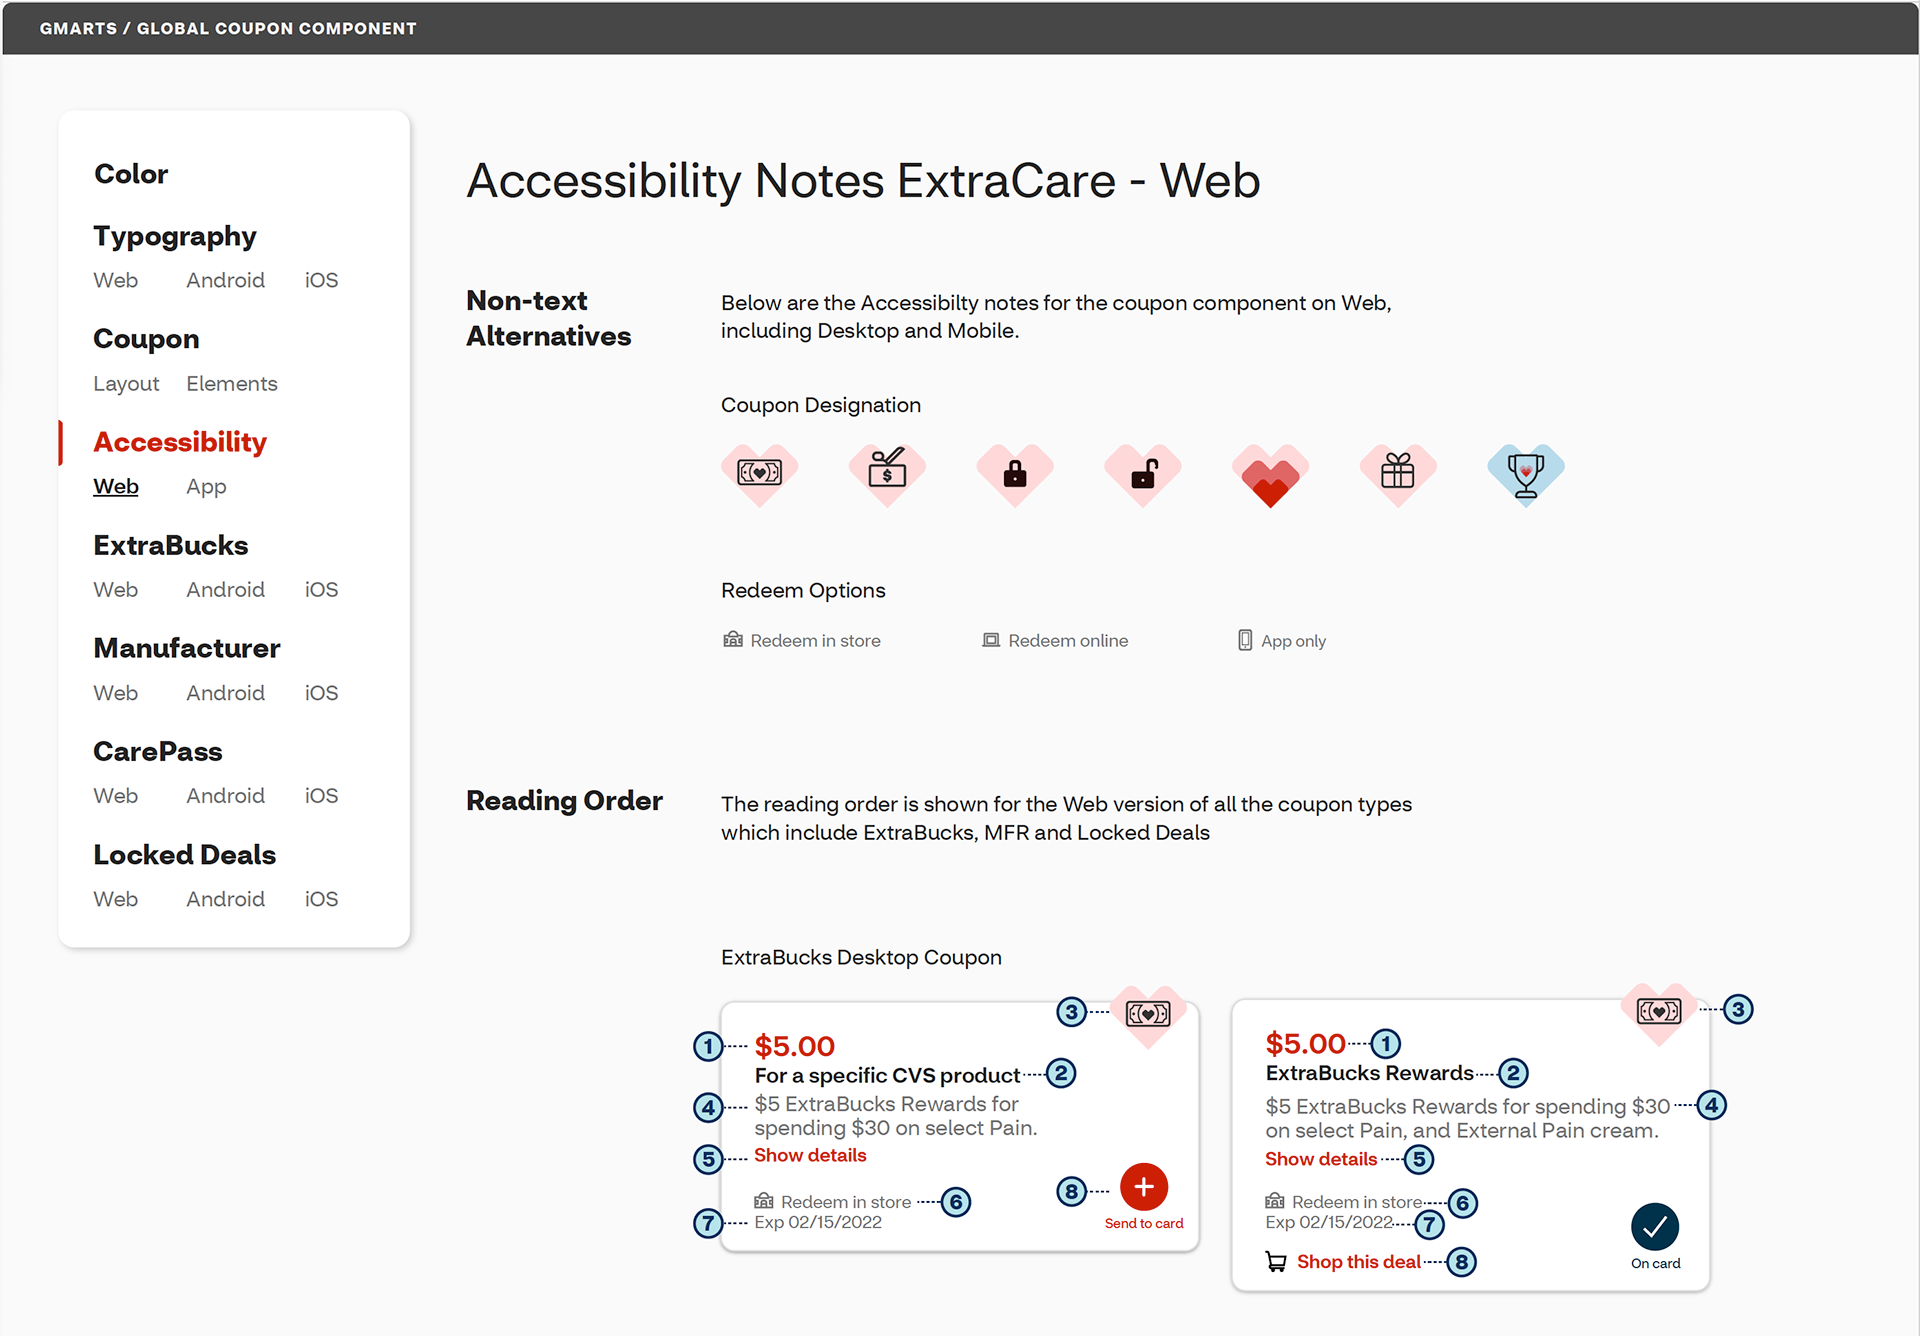This screenshot has width=1920, height=1336.
Task: Click the Shop this deal link
Action: [x=1358, y=1262]
